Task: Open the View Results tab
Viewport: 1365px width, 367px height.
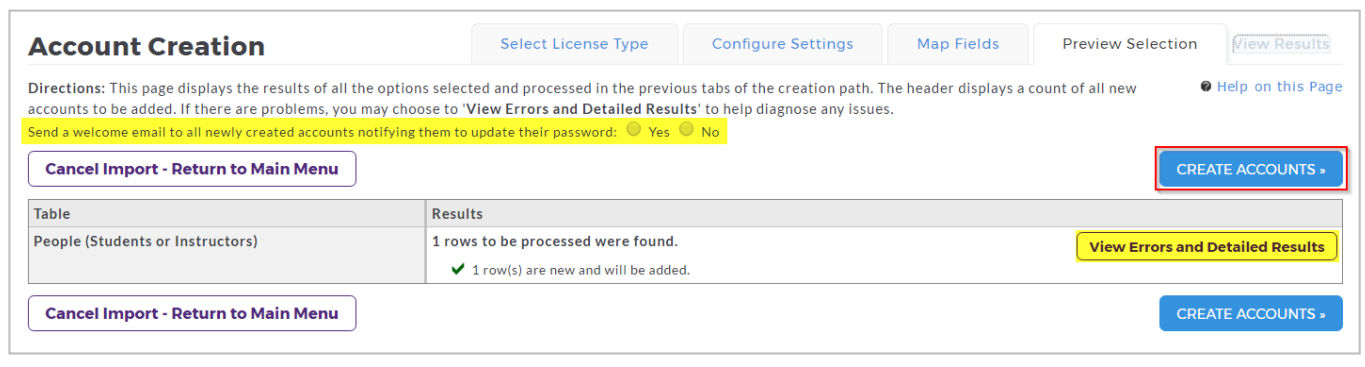Action: point(1281,44)
